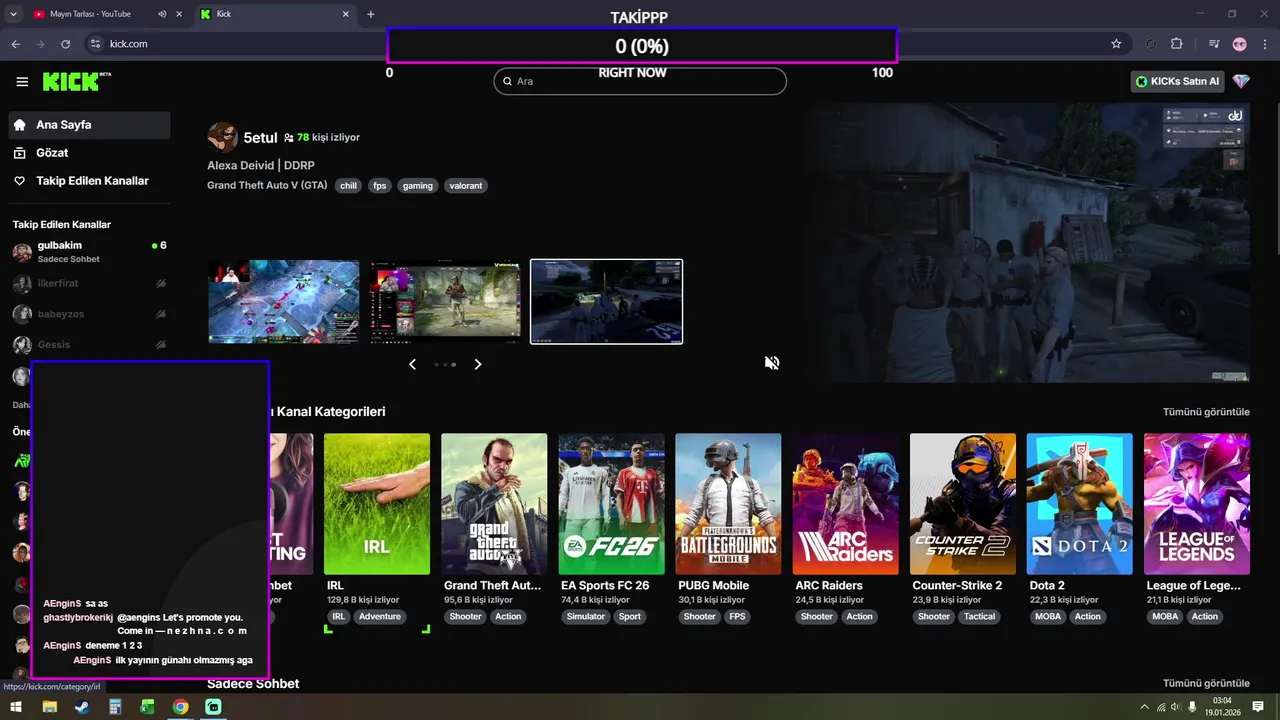
Task: Open Takip Edilen Kanallar in sidebar
Action: (x=89, y=181)
